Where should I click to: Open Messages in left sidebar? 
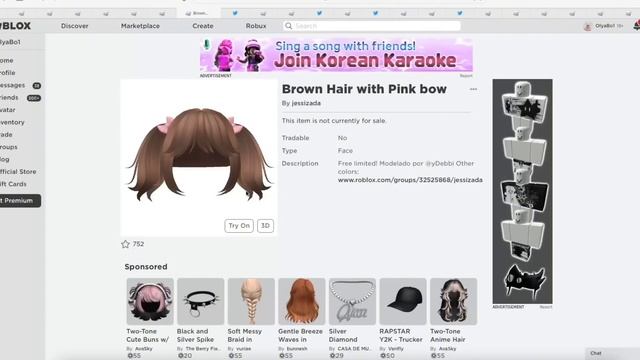(12, 85)
